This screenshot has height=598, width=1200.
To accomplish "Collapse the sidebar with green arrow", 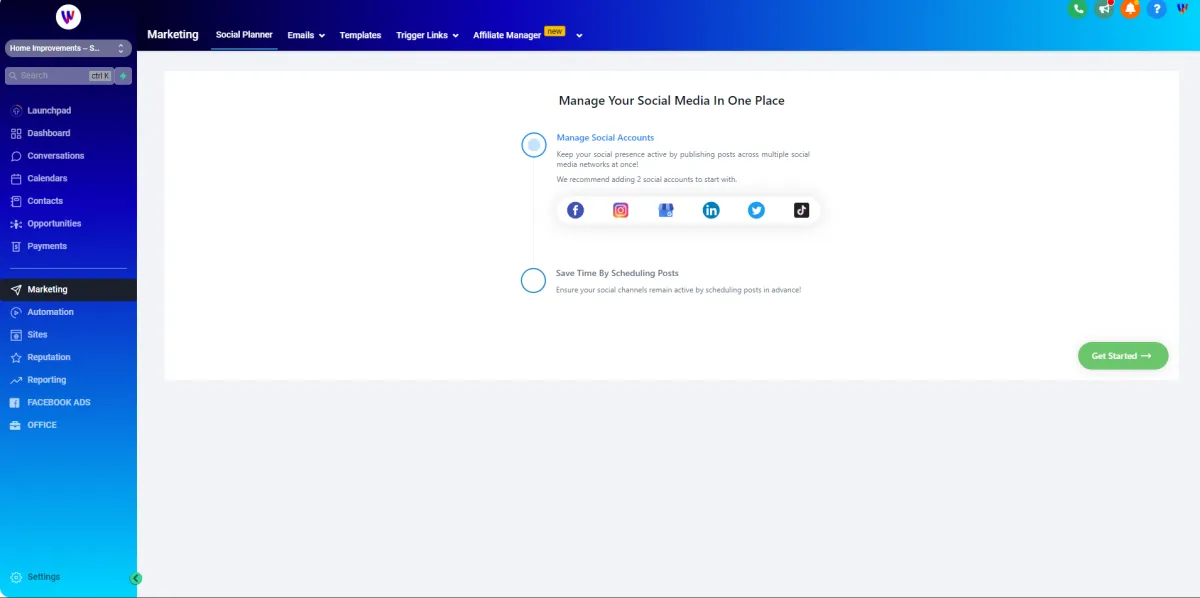I will pos(136,578).
